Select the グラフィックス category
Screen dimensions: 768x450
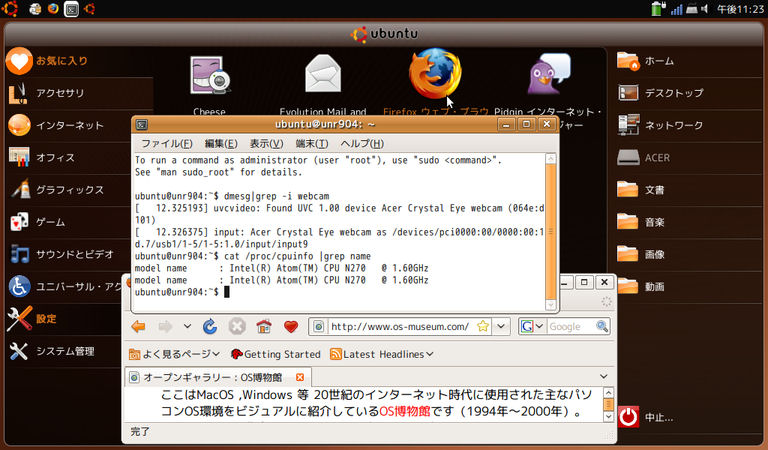pos(69,190)
